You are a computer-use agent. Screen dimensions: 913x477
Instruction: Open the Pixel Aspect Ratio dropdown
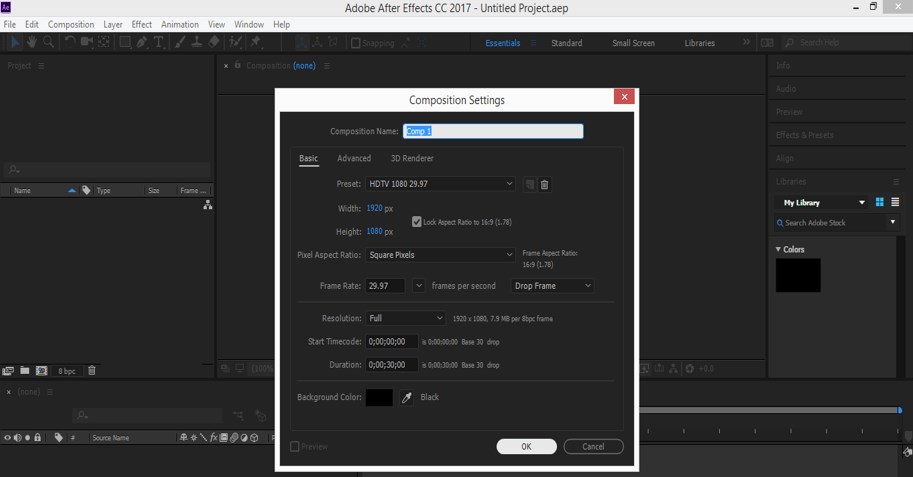(x=441, y=255)
